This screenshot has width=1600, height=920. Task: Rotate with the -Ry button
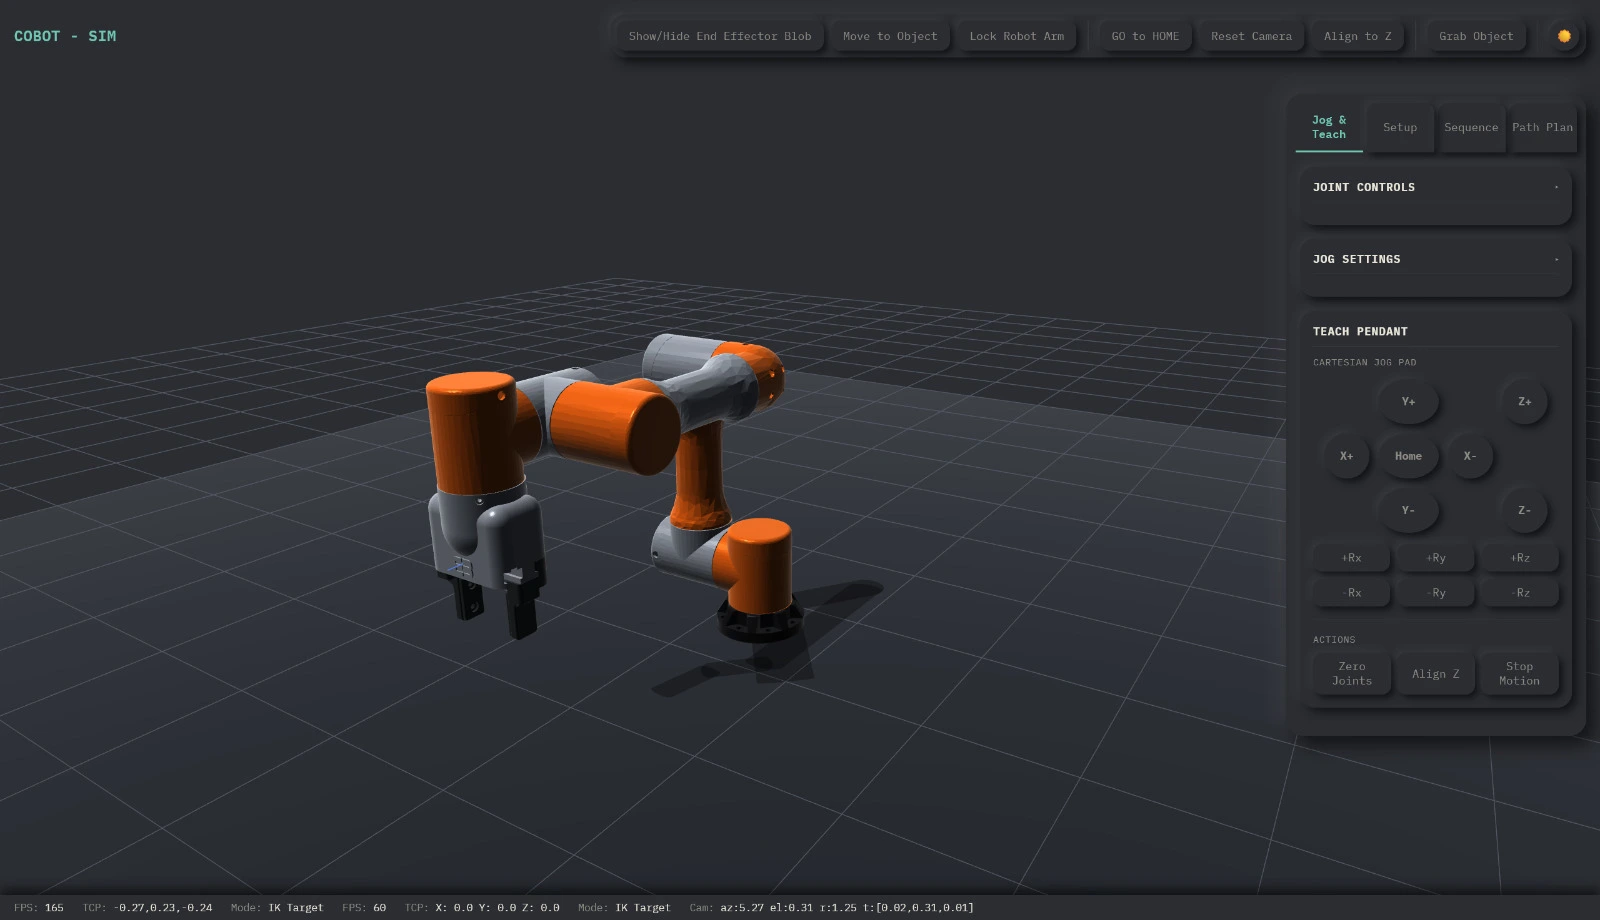[x=1435, y=593]
